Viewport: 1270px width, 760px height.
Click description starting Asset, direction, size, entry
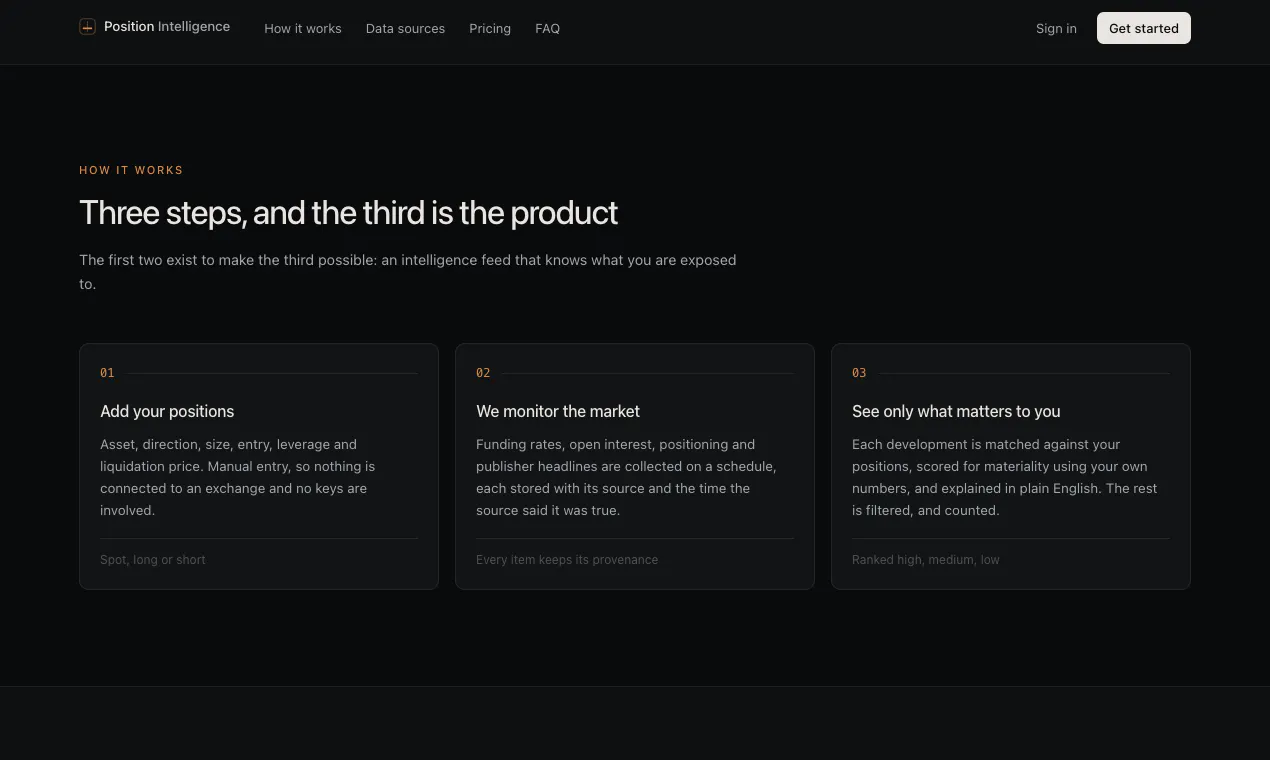pos(238,477)
